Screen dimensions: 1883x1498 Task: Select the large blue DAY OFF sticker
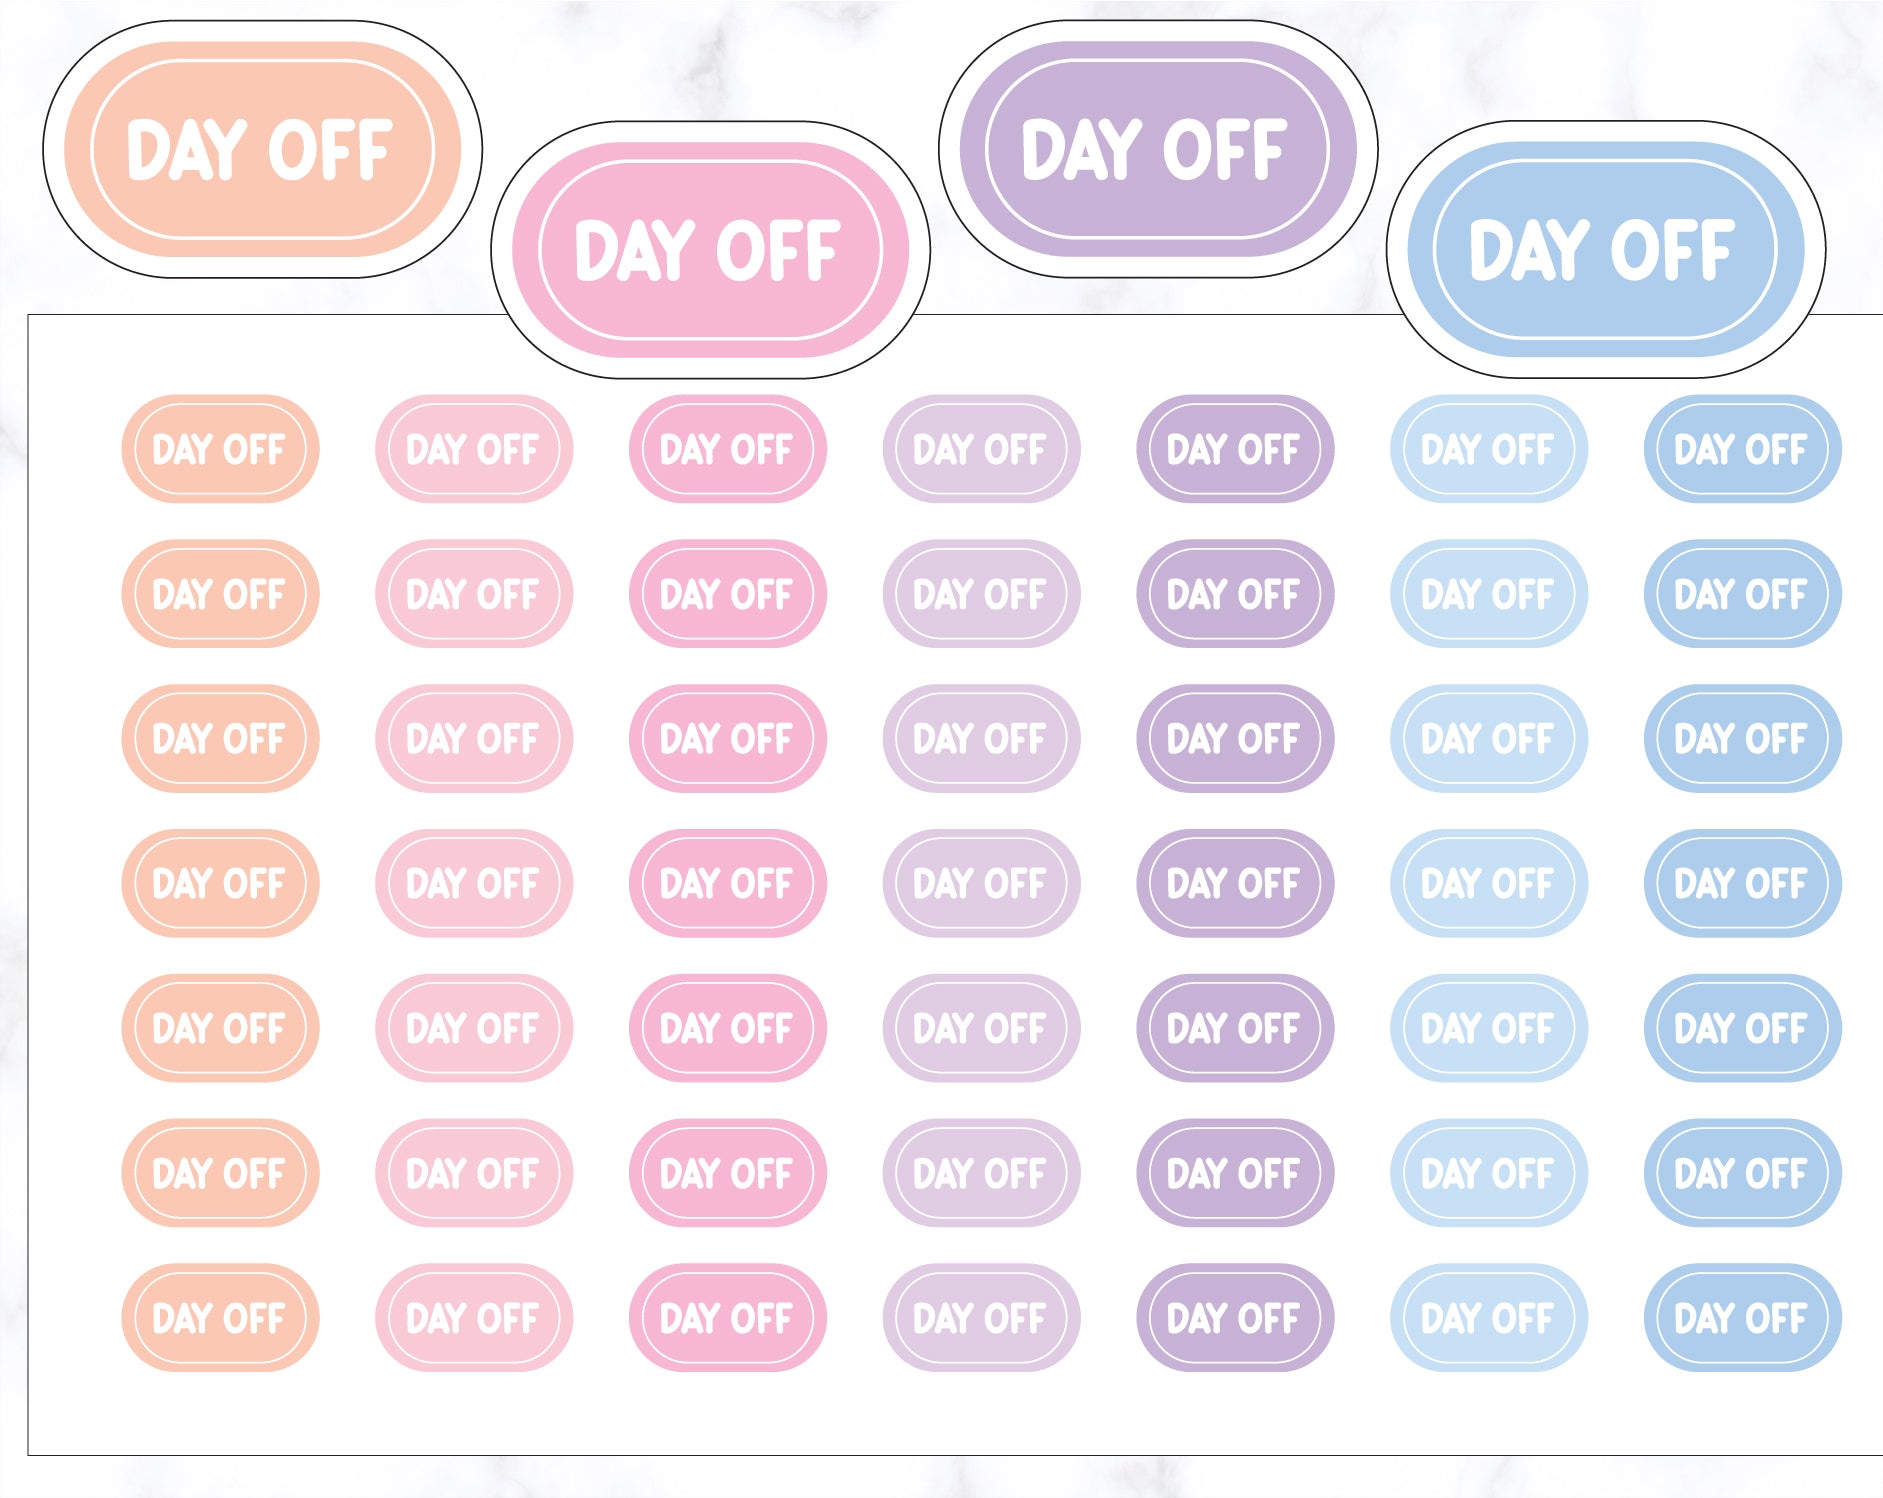[1605, 250]
